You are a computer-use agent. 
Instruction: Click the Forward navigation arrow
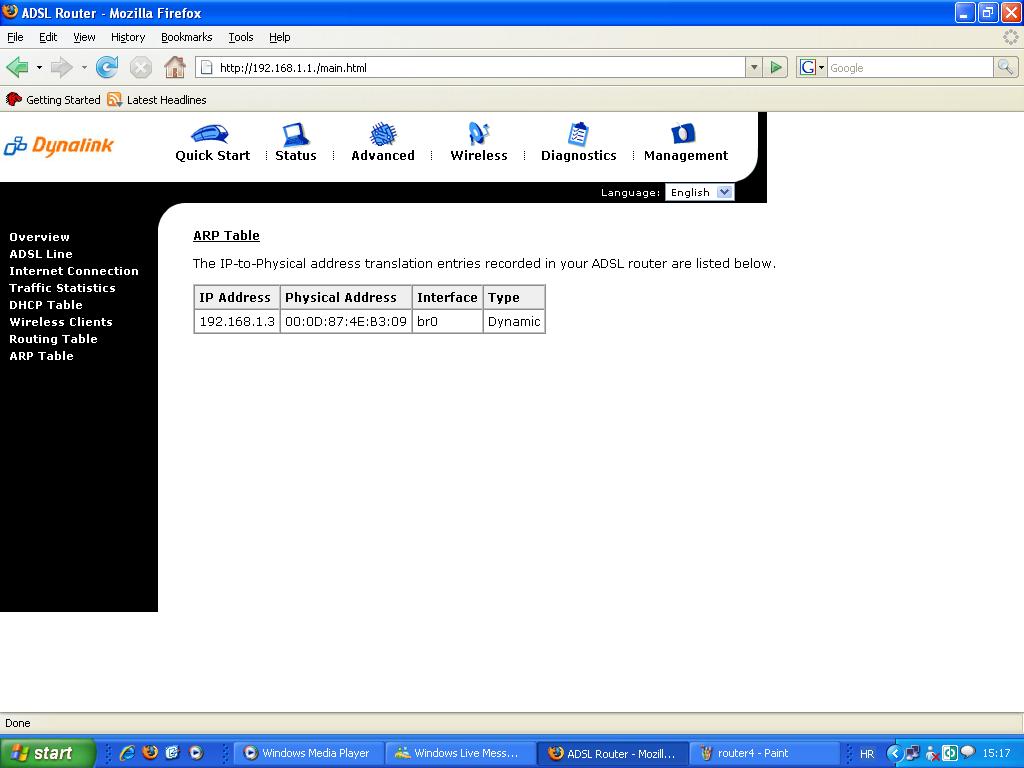[61, 67]
